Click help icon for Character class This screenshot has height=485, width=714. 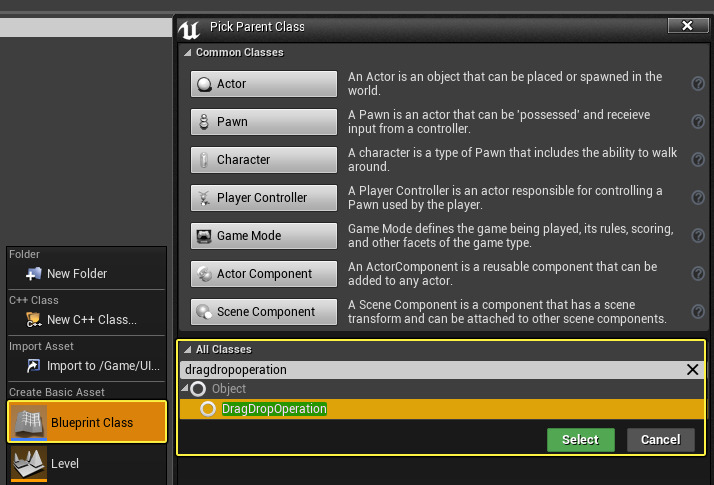[698, 160]
